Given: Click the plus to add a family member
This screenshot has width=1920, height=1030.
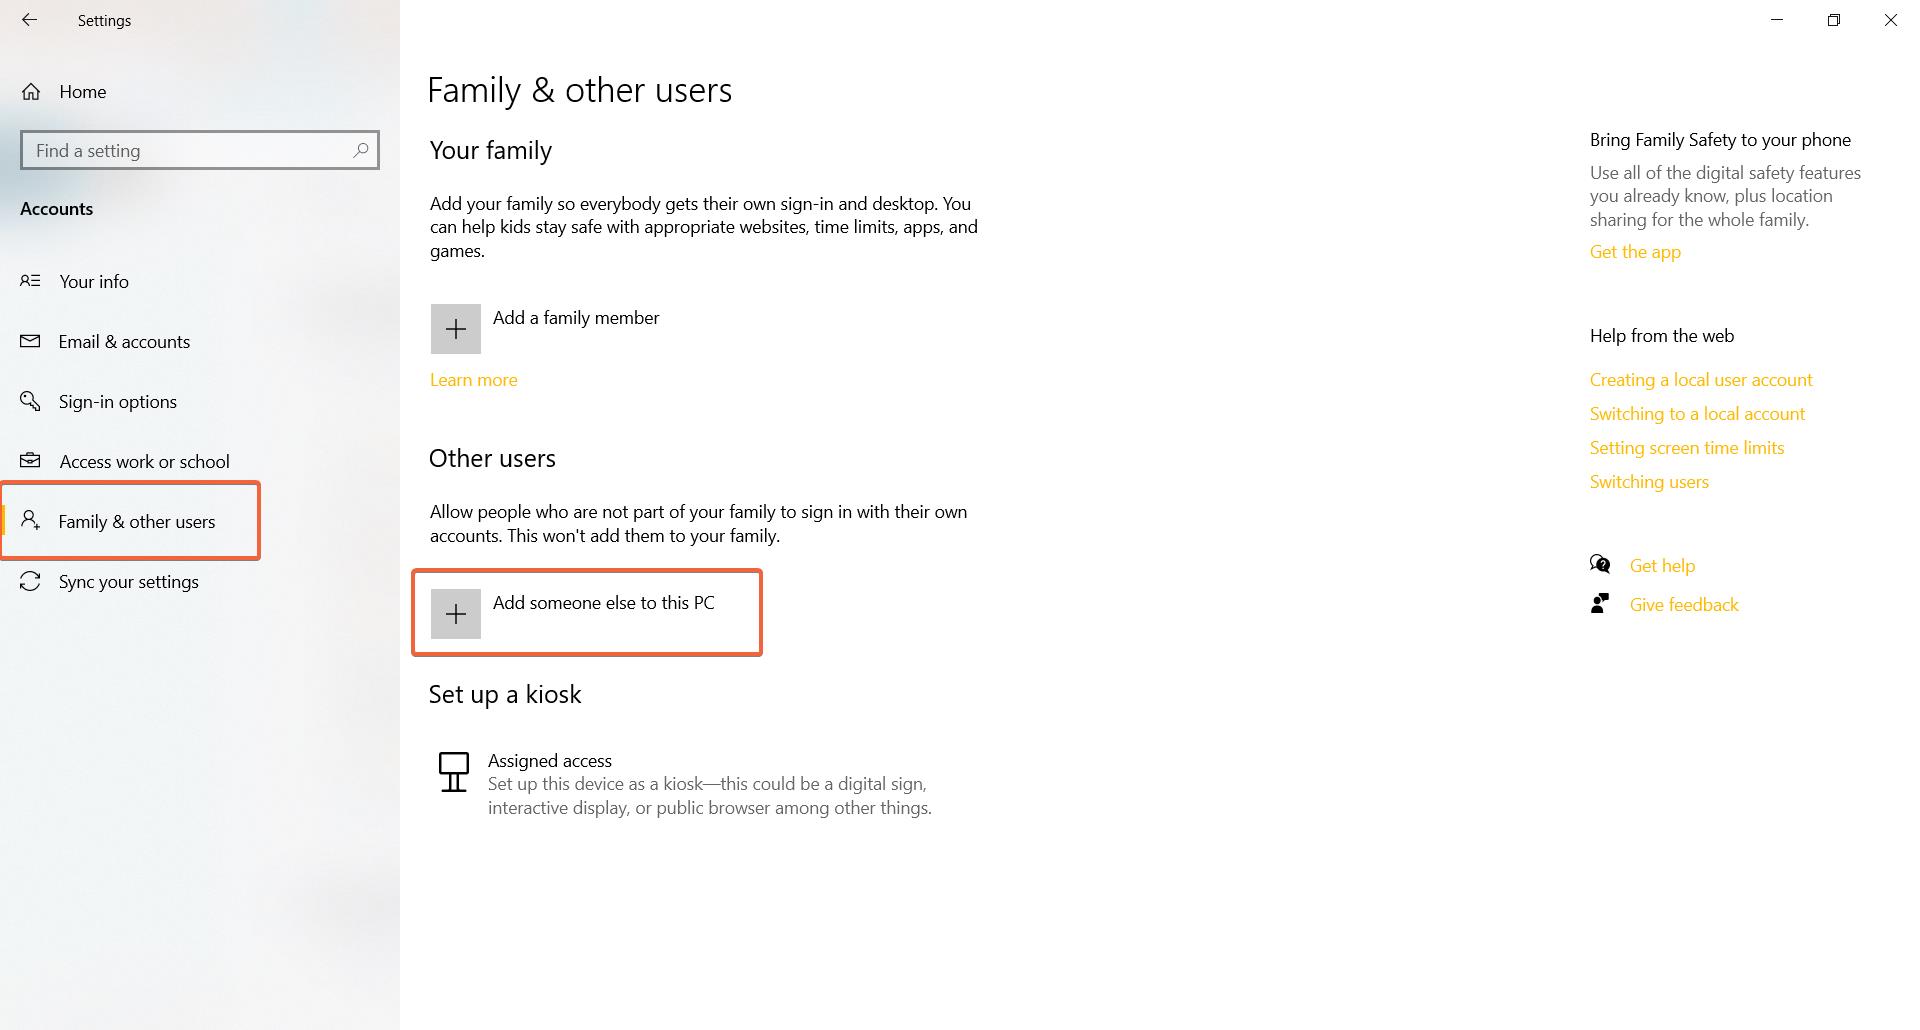Looking at the screenshot, I should 455,329.
